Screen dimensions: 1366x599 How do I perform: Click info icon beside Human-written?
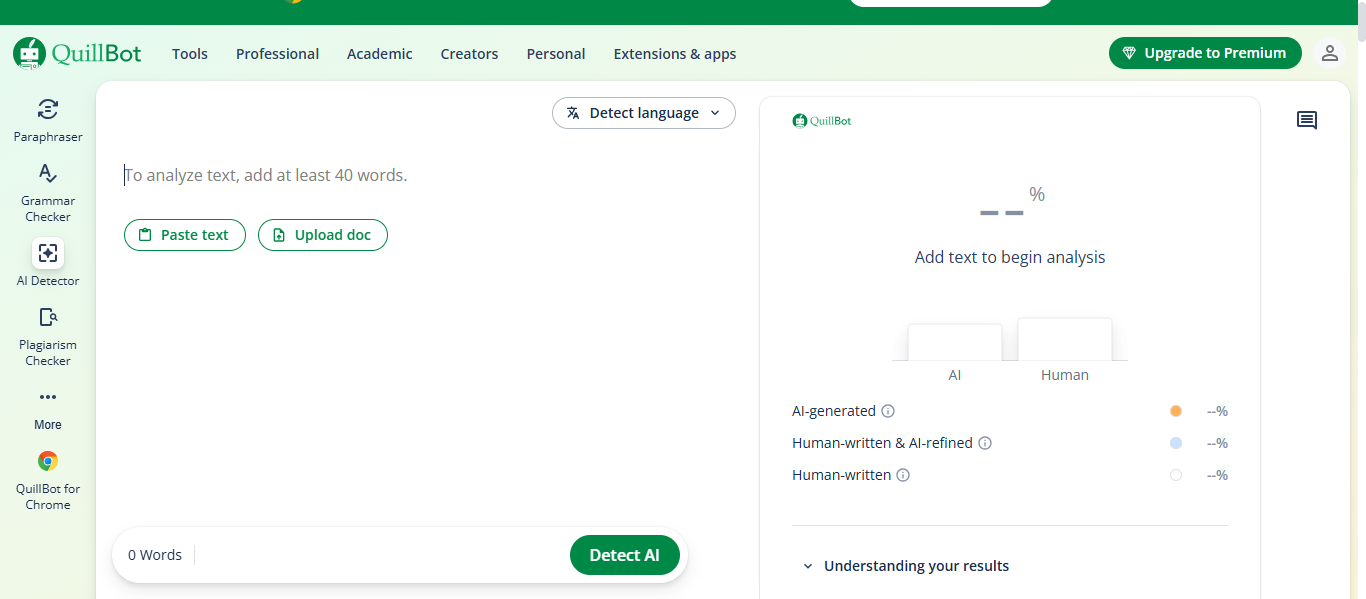[x=903, y=475]
